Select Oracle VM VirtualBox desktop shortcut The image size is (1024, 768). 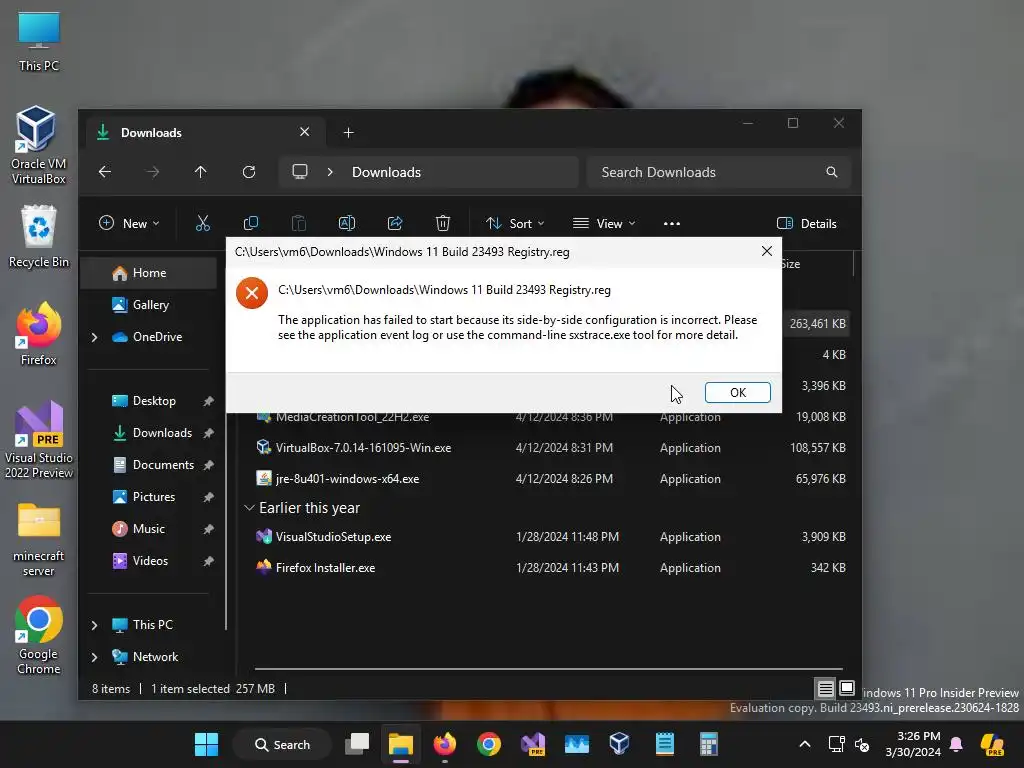[x=39, y=145]
